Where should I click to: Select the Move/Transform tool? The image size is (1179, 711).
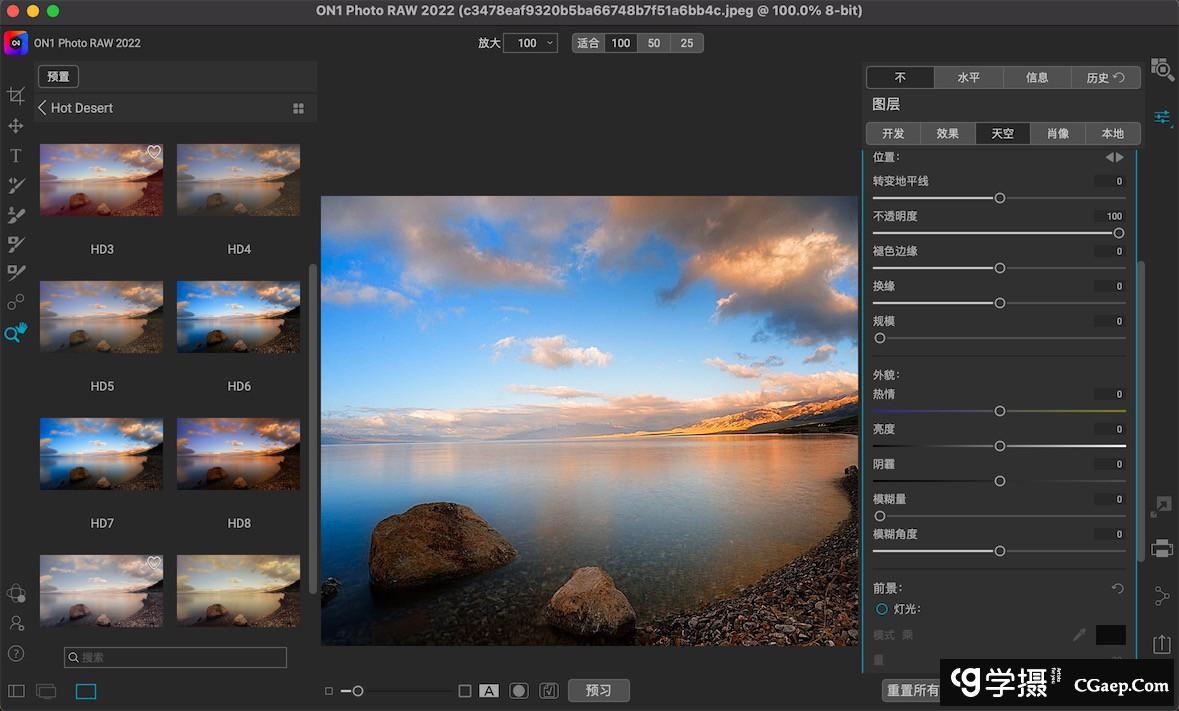coord(16,126)
